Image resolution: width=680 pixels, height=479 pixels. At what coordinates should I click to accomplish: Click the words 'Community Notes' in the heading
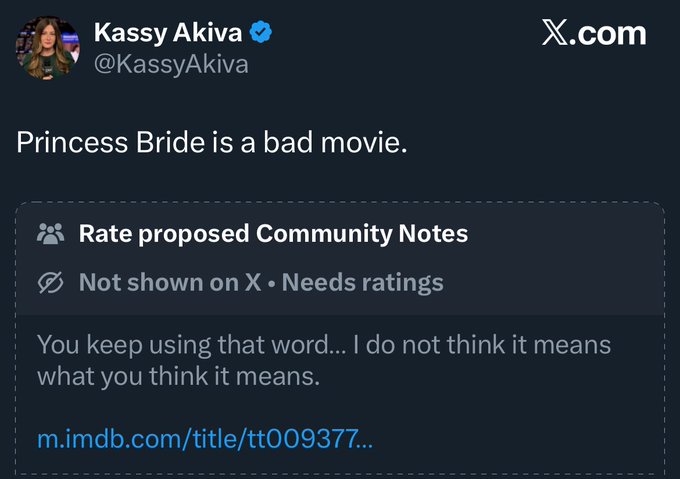pos(362,234)
